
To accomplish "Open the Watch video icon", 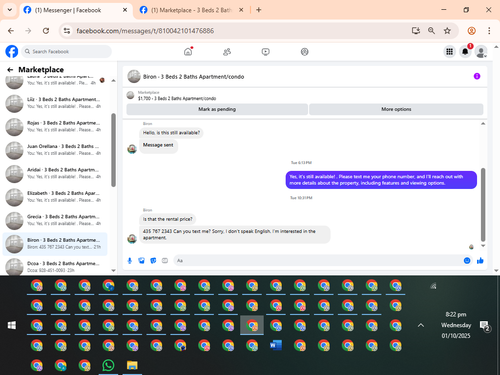I will 266,52.
